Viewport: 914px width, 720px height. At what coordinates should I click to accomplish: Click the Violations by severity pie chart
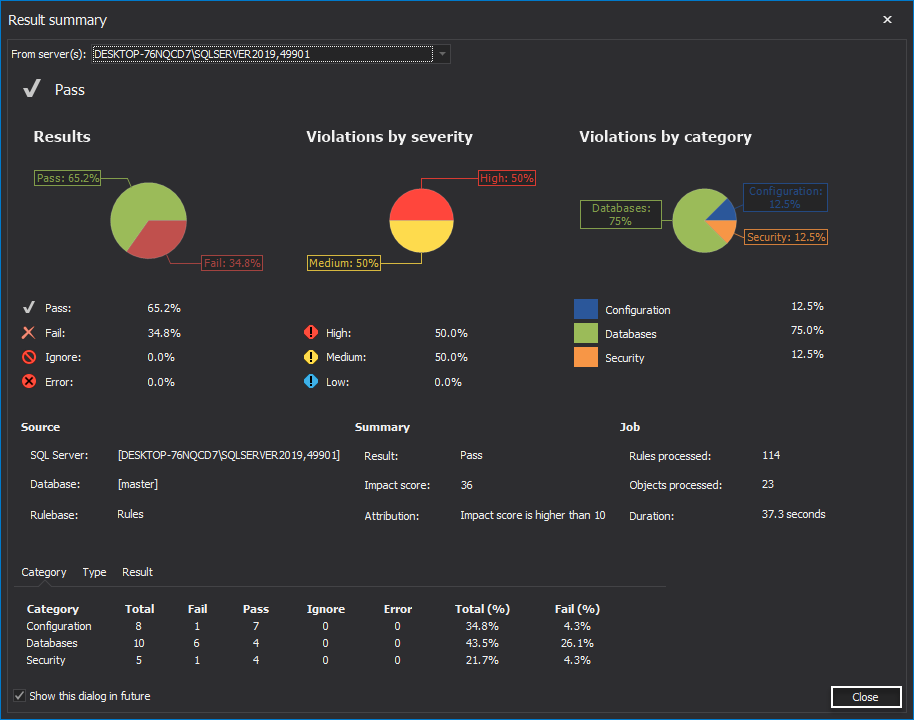click(421, 219)
